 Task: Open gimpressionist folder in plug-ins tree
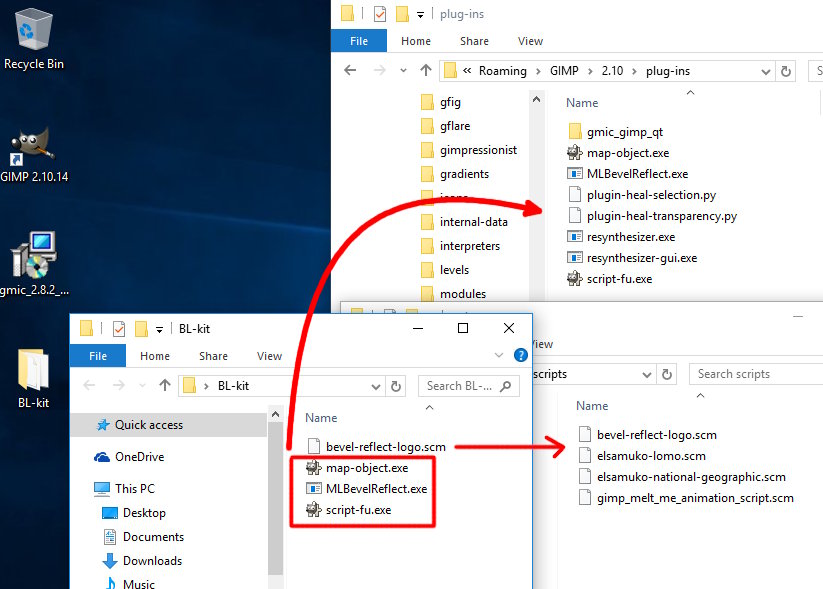[469, 150]
